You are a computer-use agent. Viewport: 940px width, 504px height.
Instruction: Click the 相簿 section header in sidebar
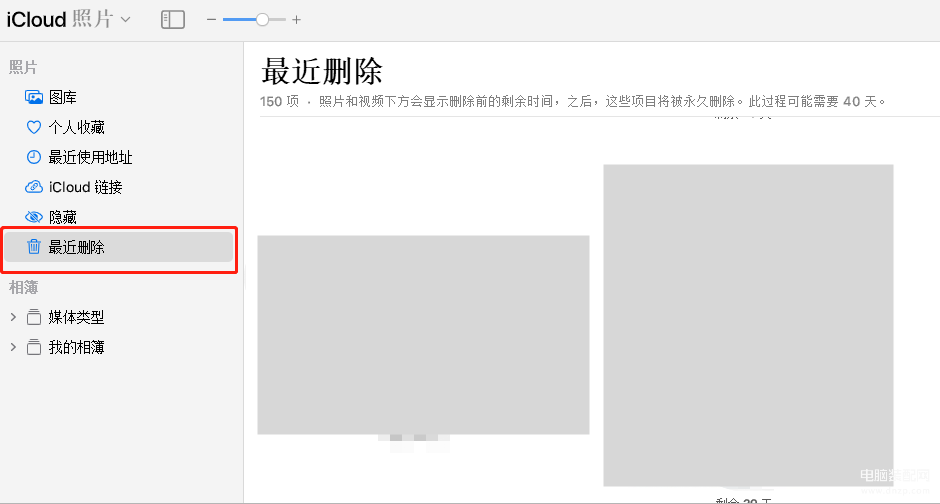(23, 287)
